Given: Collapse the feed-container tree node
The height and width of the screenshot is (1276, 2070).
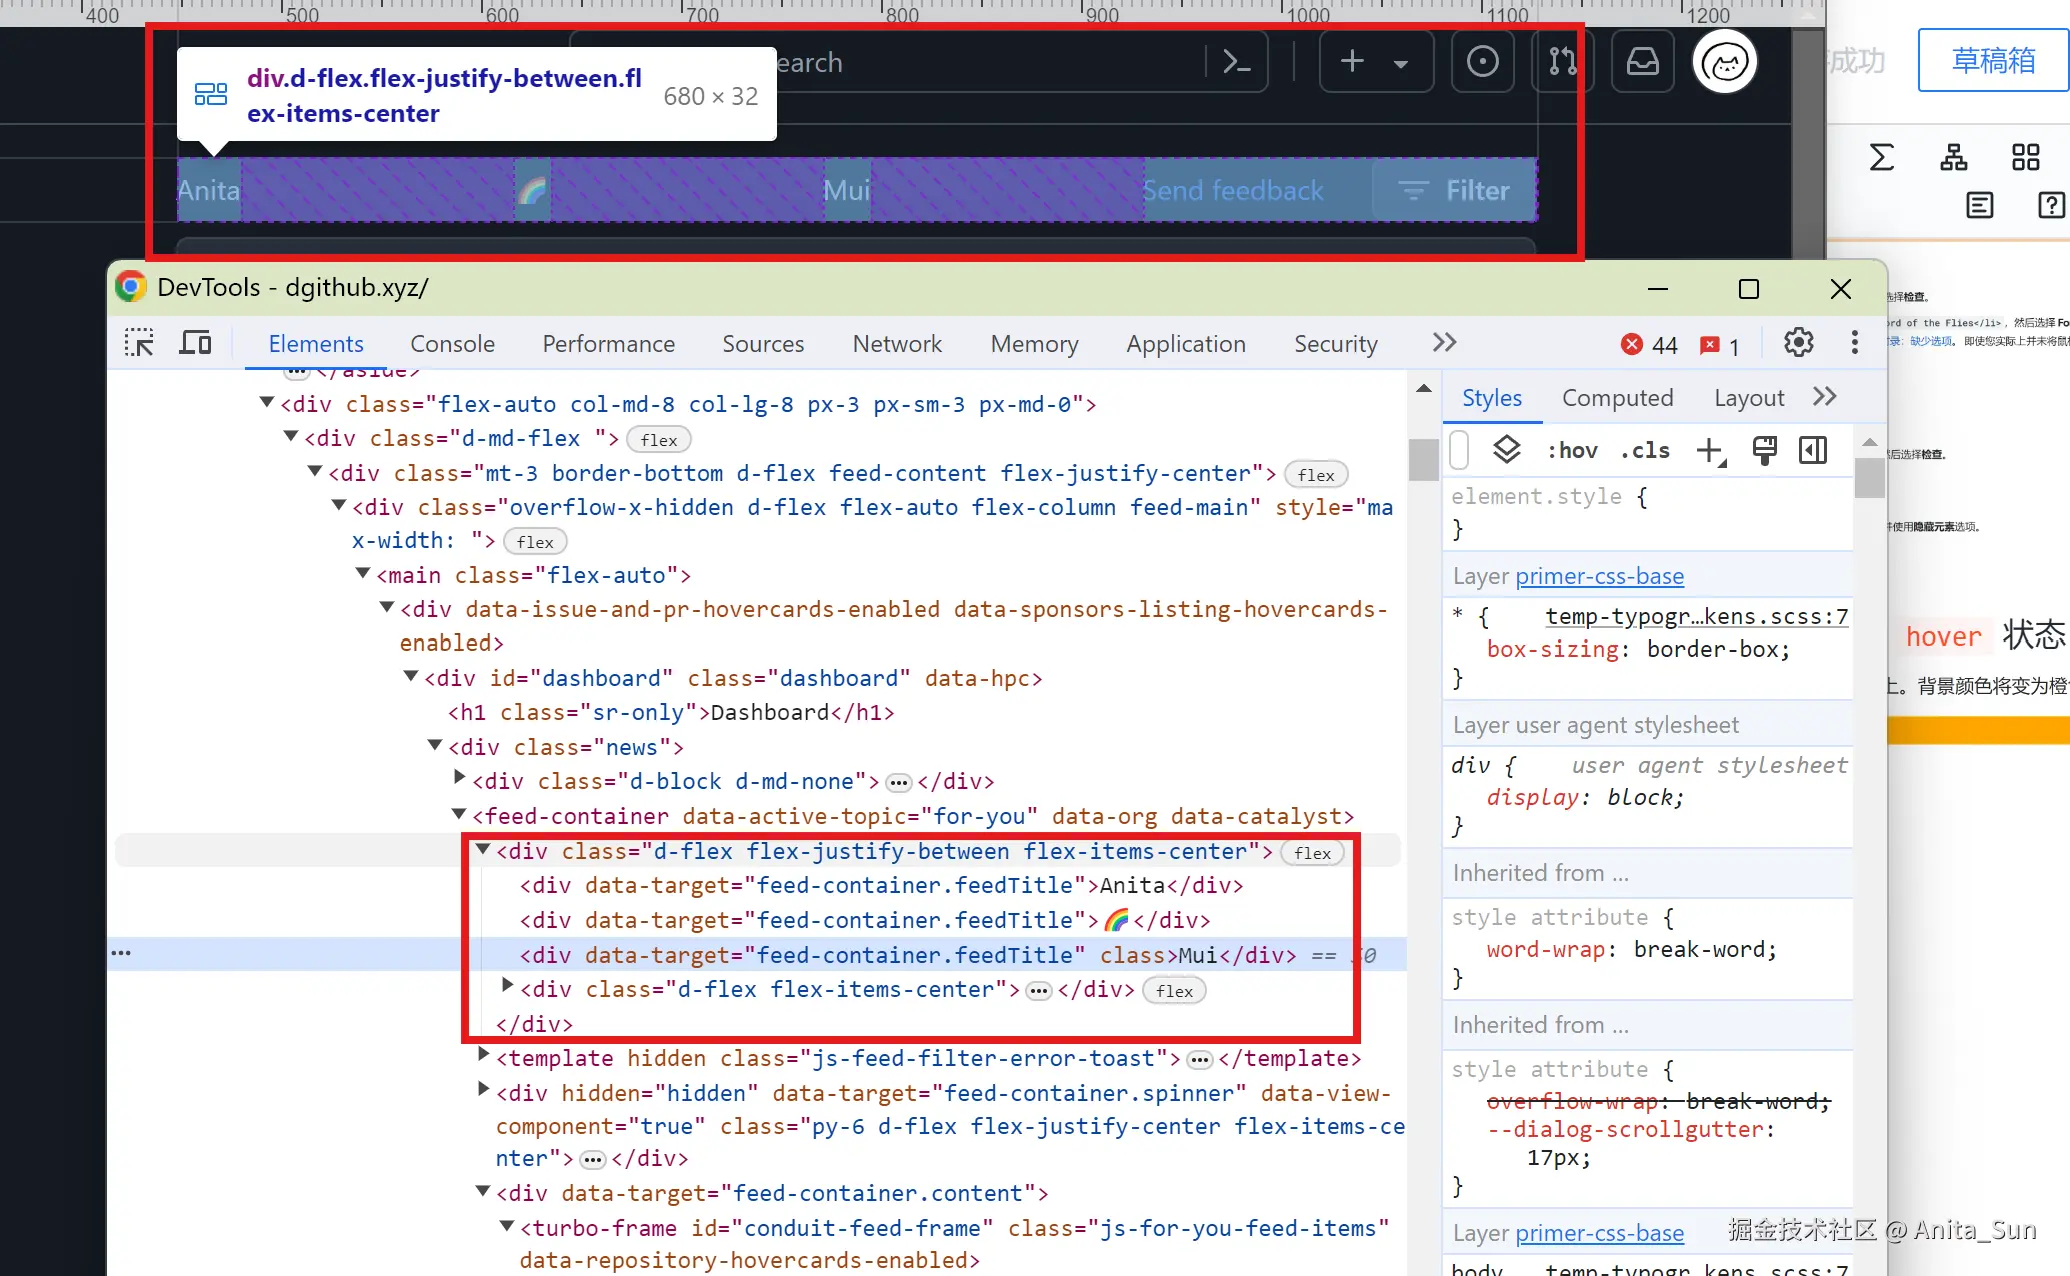Looking at the screenshot, I should tap(459, 815).
